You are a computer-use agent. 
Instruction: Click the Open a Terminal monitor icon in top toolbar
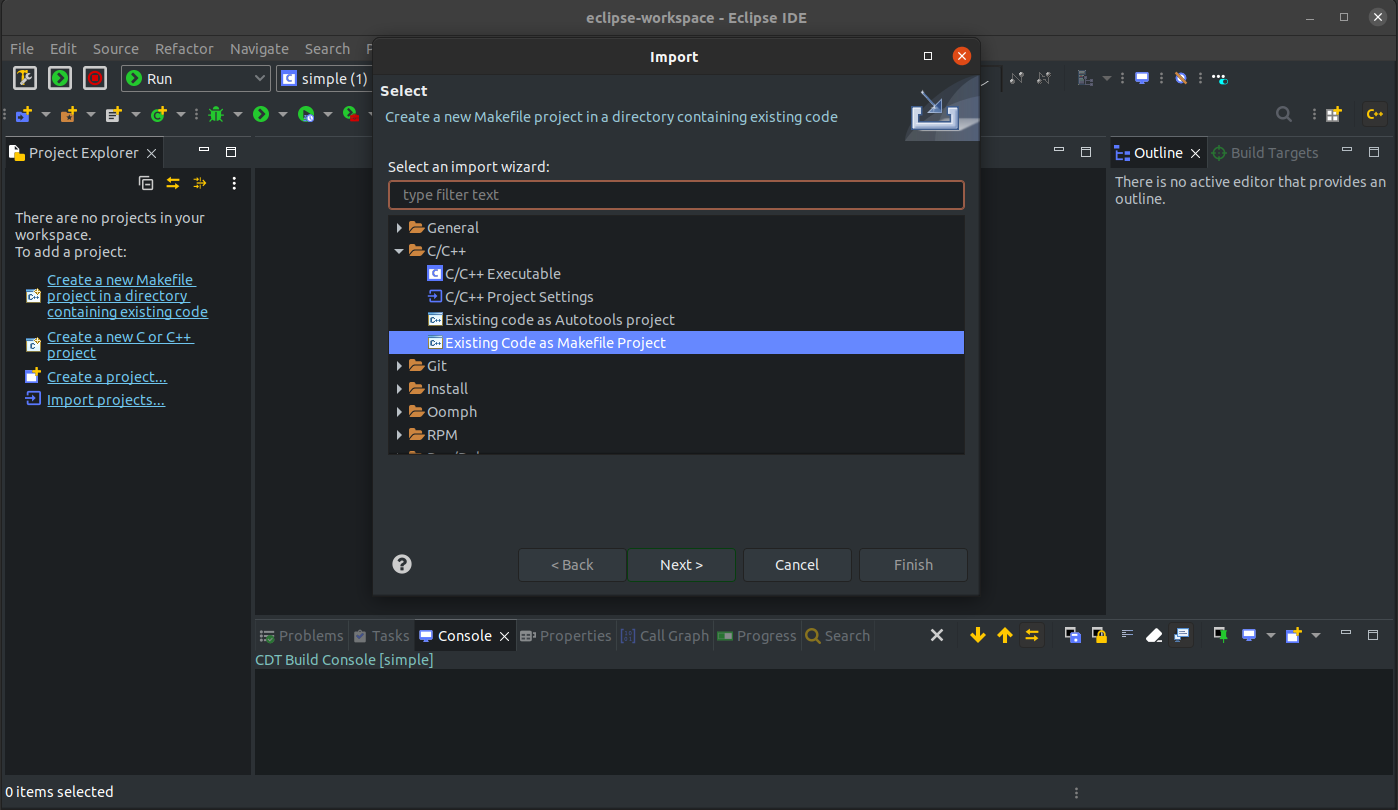[1142, 78]
